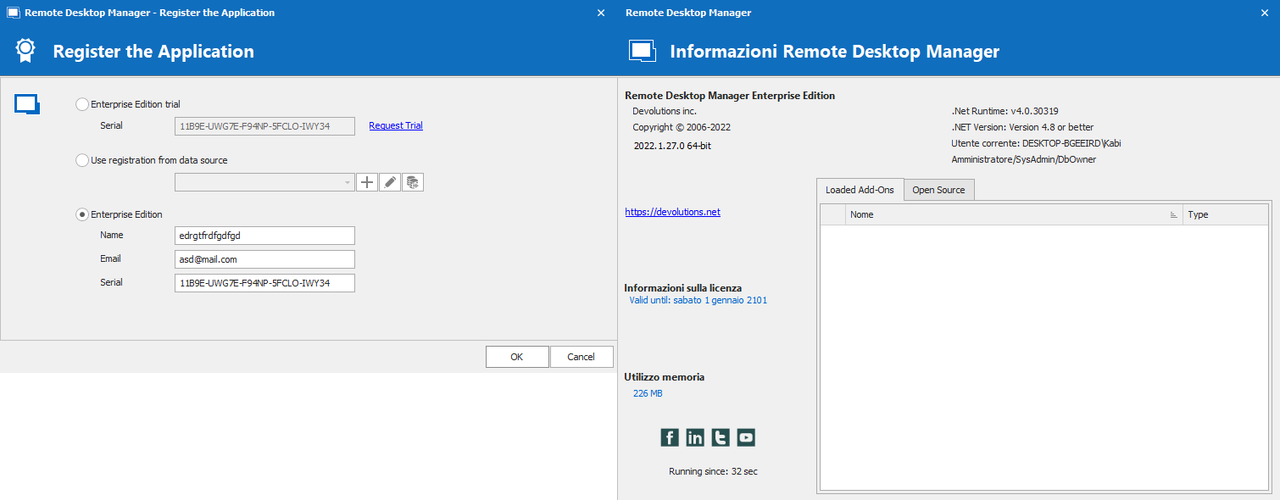Open the data source manager icon

click(x=415, y=182)
